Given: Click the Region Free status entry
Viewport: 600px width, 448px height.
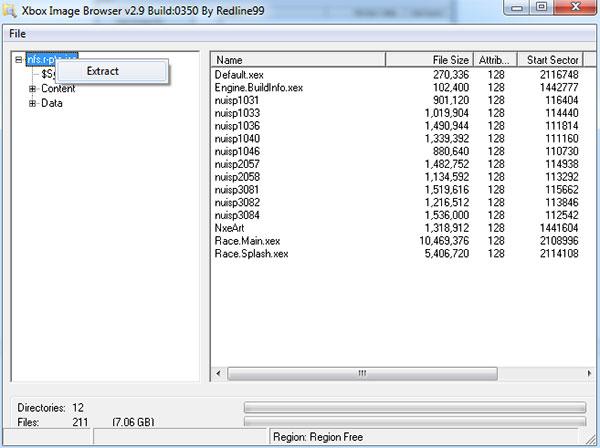Looking at the screenshot, I should pyautogui.click(x=318, y=437).
